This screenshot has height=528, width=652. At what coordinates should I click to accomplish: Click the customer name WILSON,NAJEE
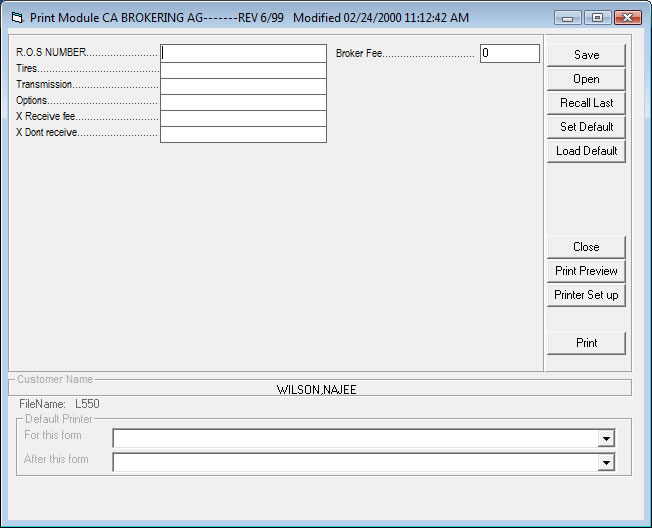point(316,390)
